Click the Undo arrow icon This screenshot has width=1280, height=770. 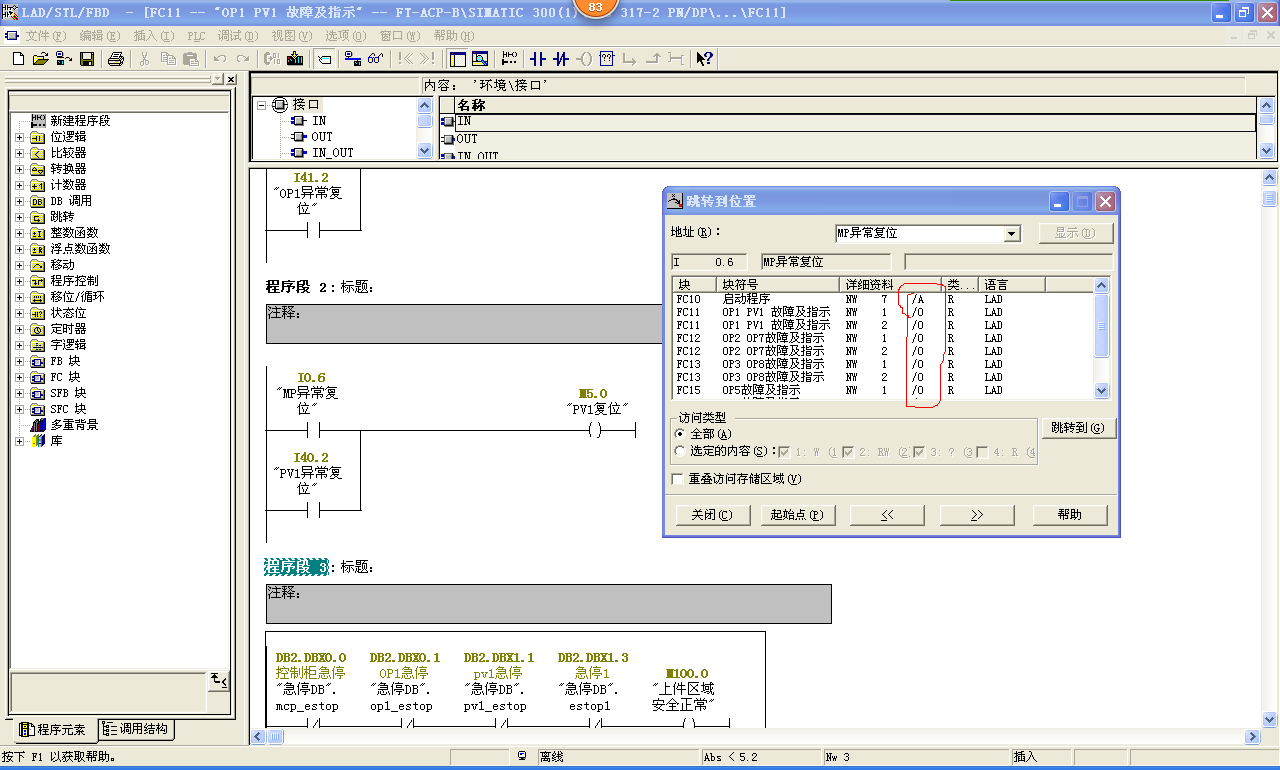(219, 59)
